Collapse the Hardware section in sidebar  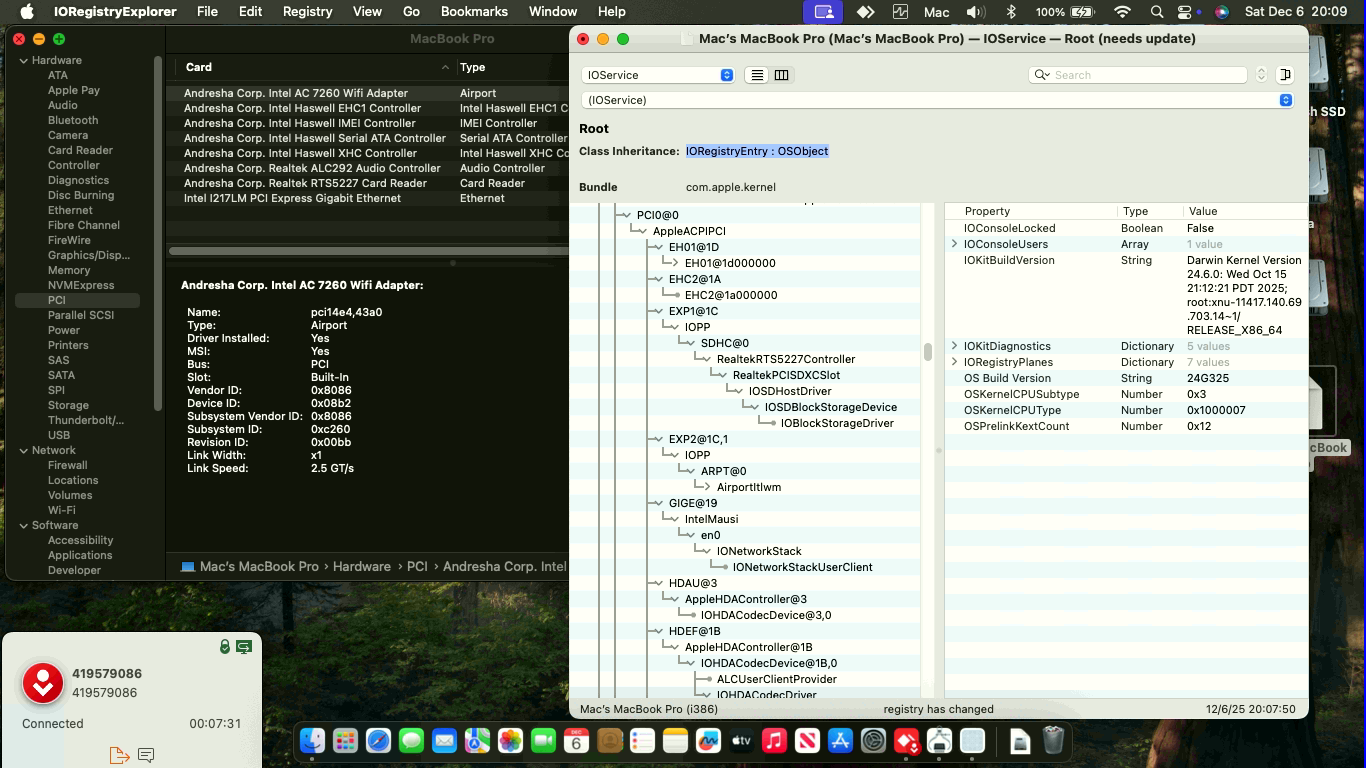tap(23, 60)
